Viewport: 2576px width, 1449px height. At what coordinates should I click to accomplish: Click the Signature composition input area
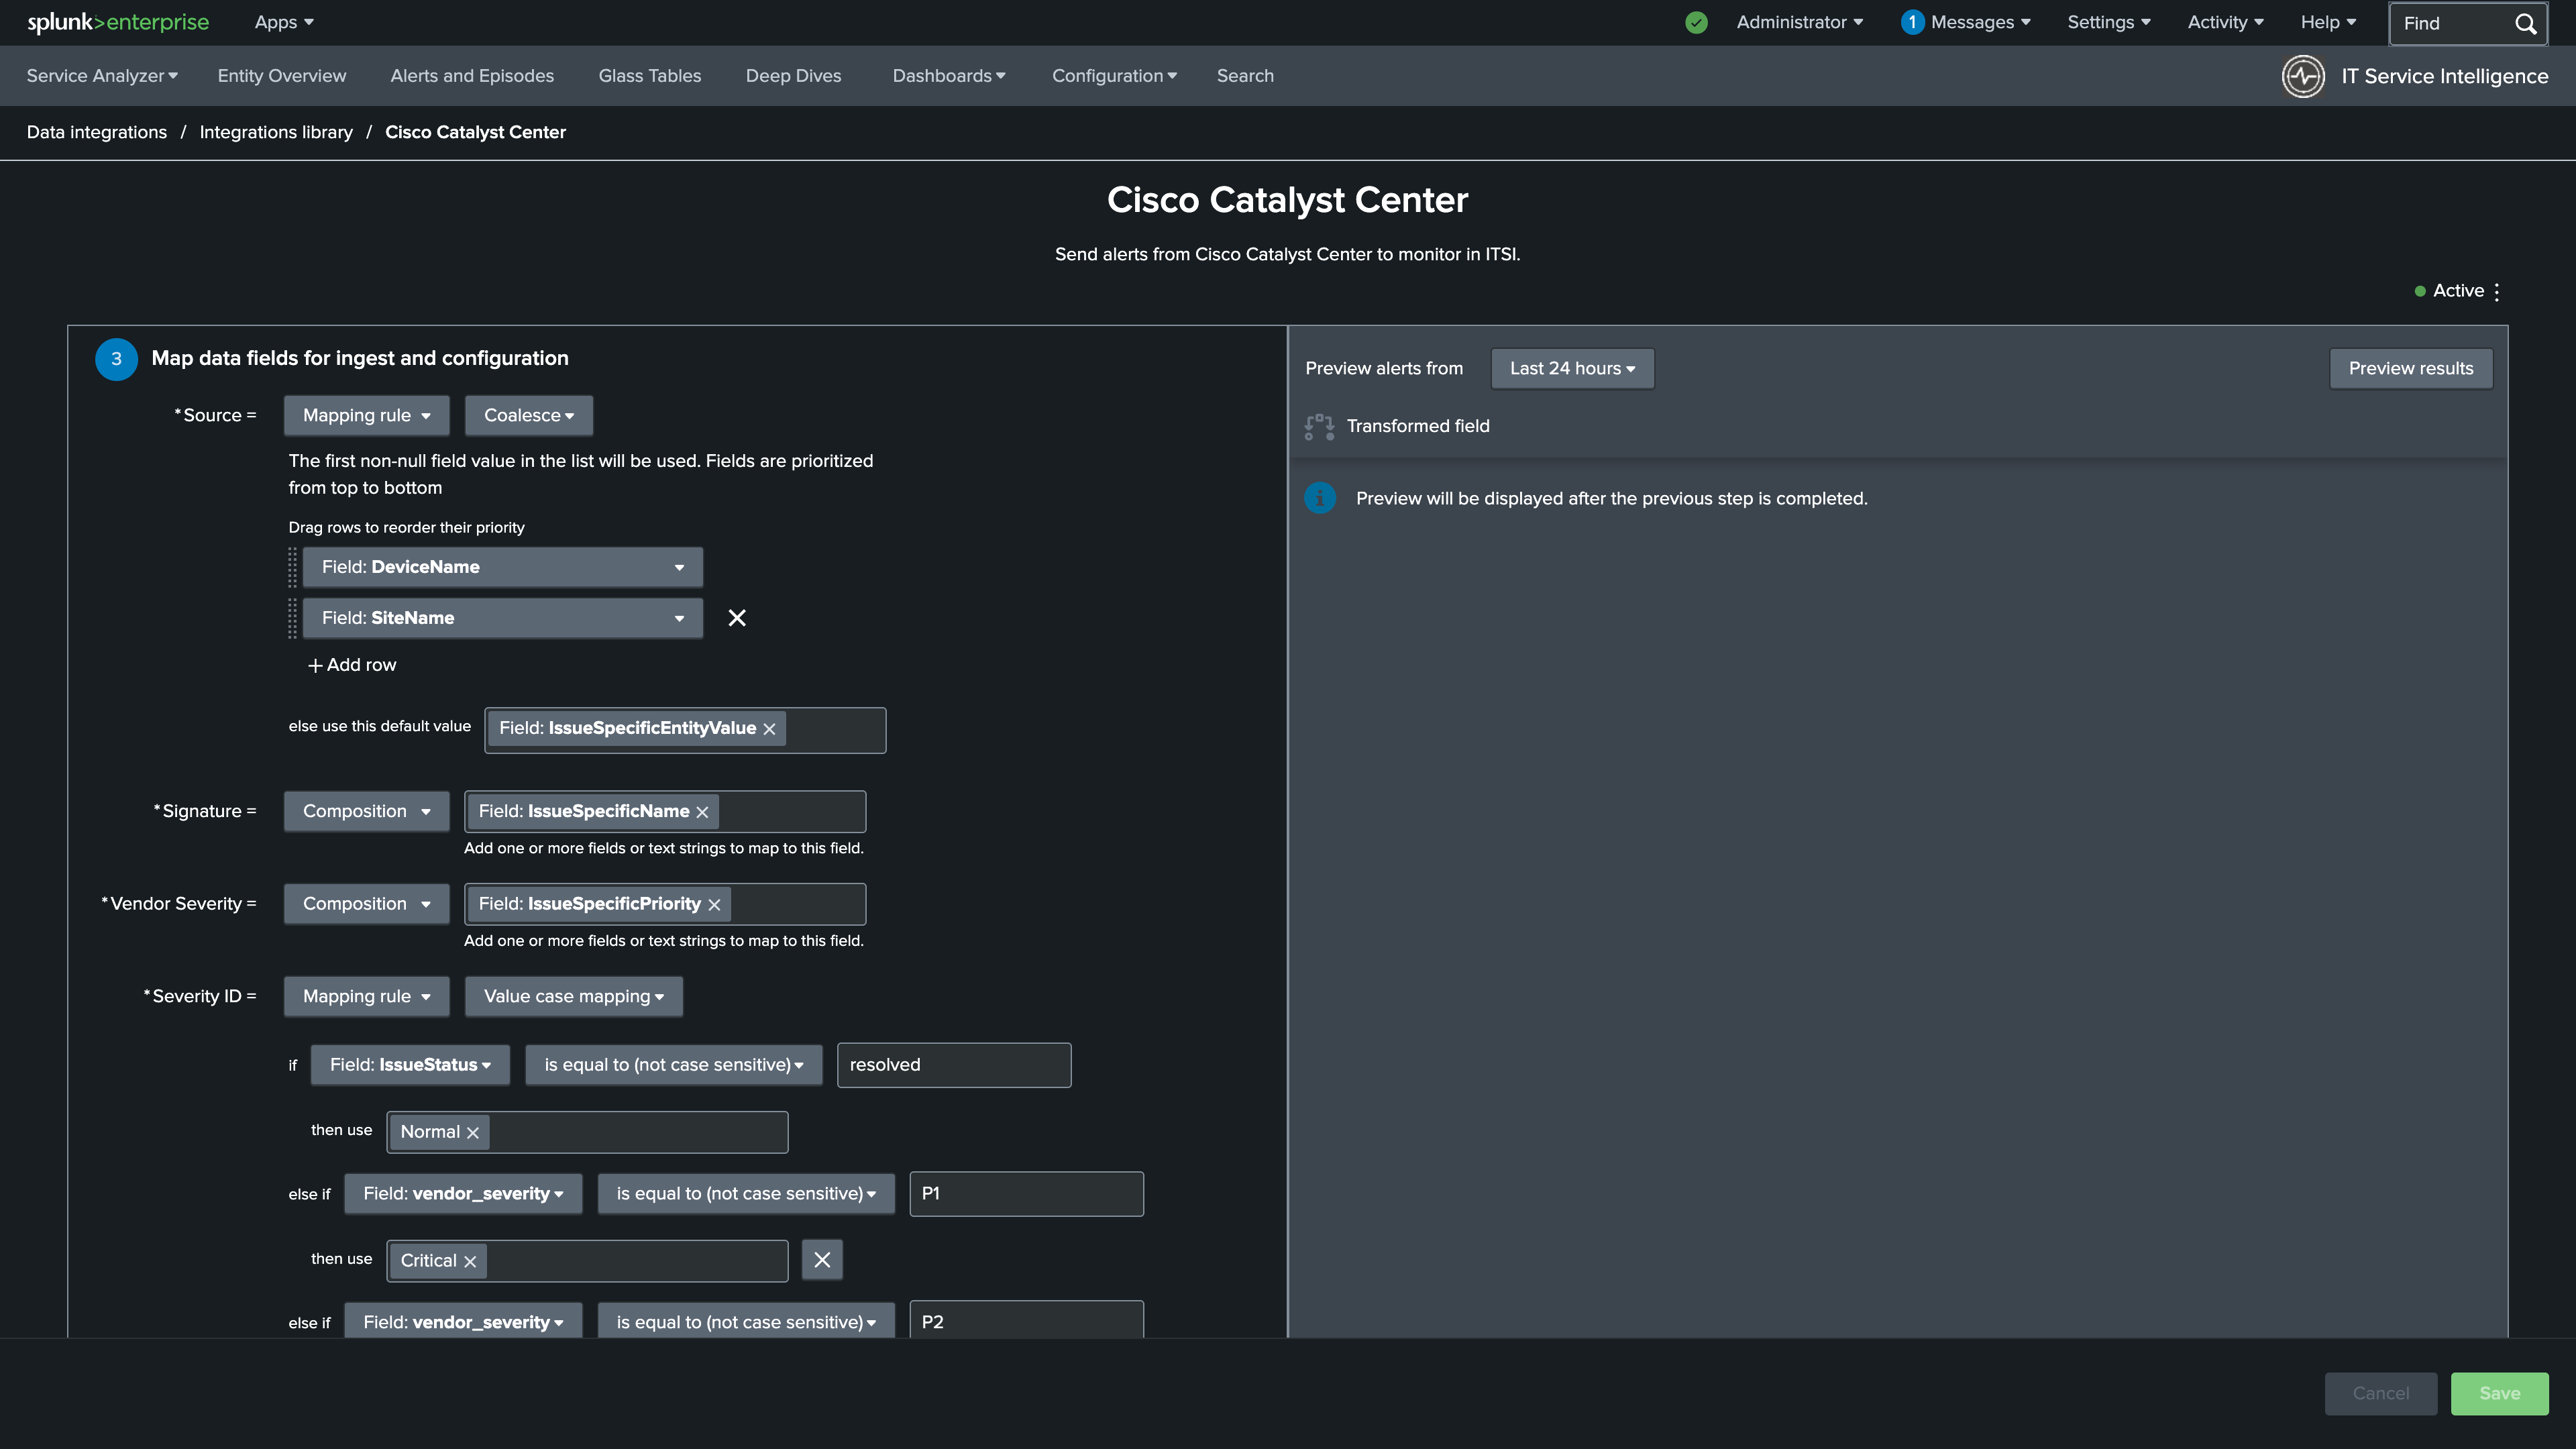(665, 812)
